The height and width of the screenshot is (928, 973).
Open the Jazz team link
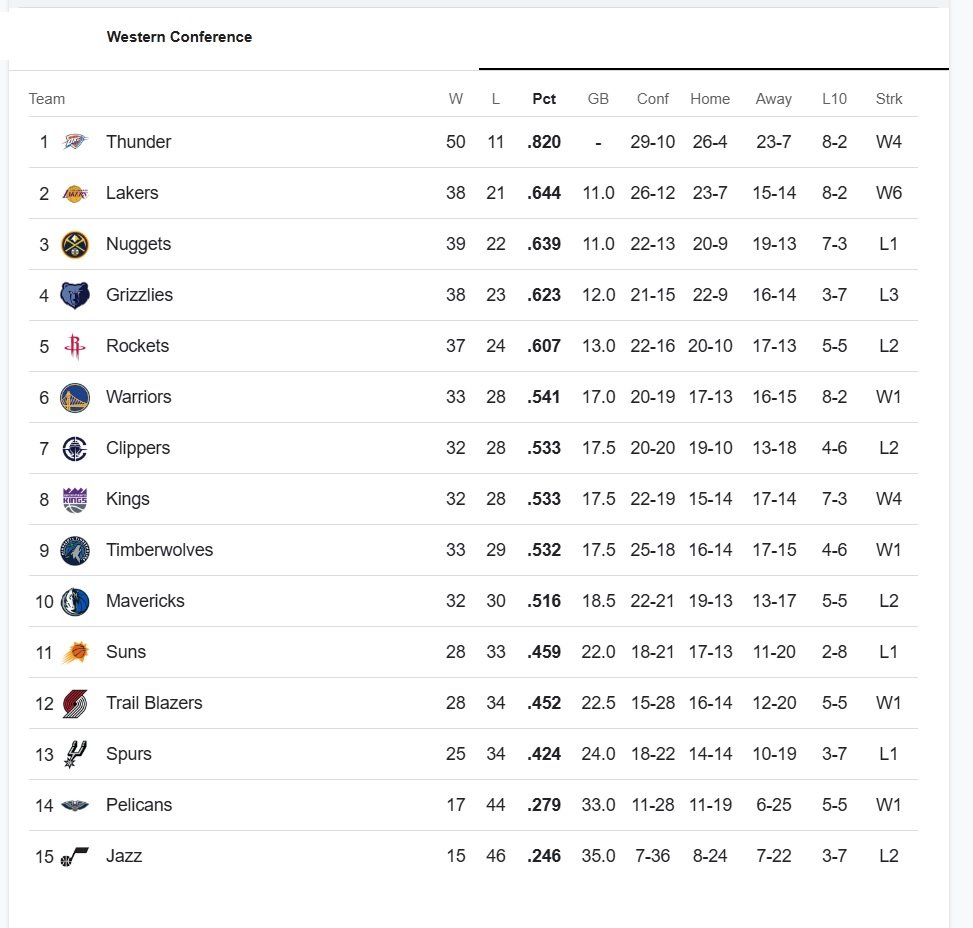tap(124, 856)
